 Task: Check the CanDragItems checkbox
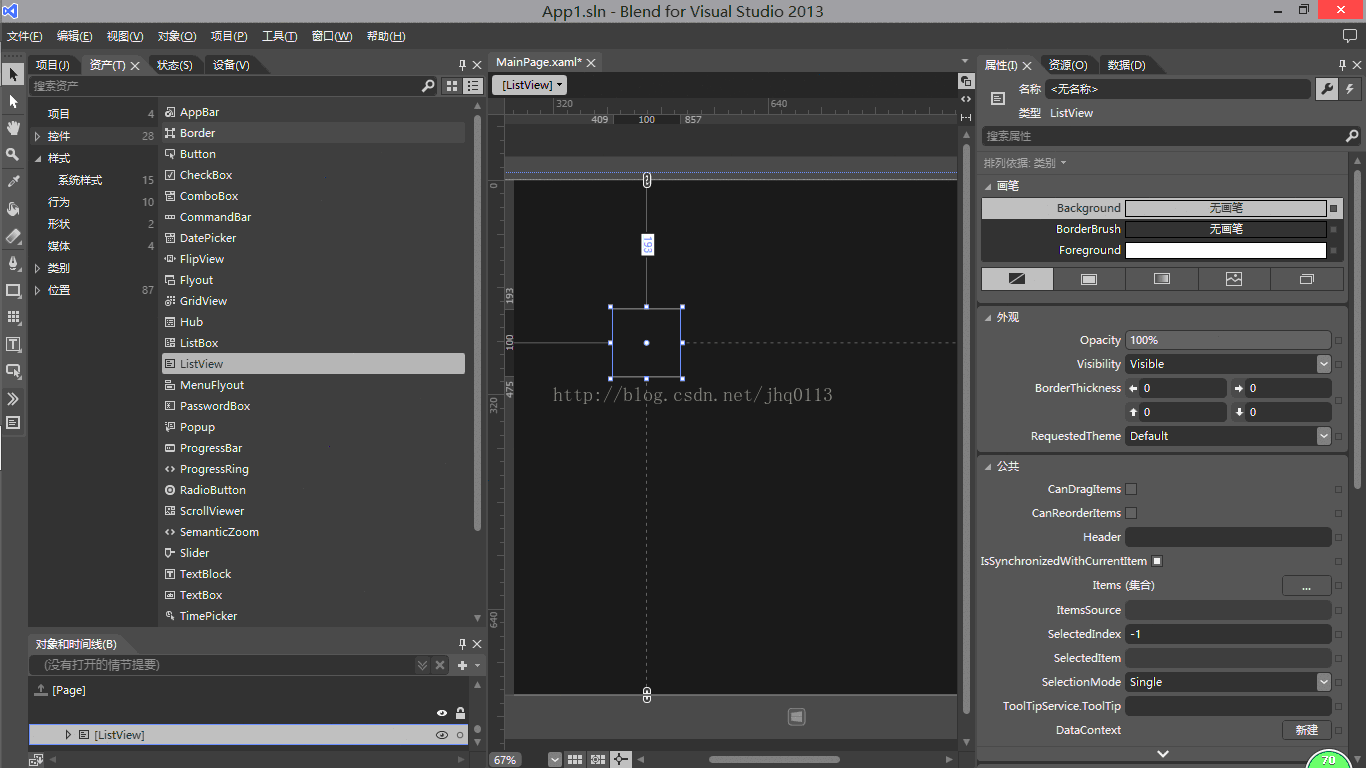coord(1131,489)
